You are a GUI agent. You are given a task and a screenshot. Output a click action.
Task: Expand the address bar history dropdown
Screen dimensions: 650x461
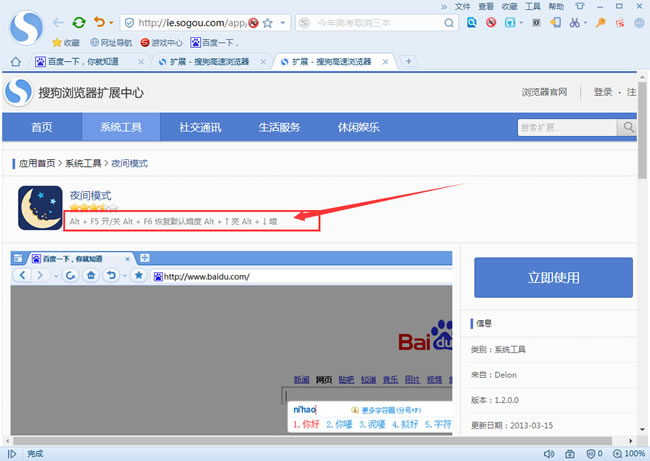283,23
